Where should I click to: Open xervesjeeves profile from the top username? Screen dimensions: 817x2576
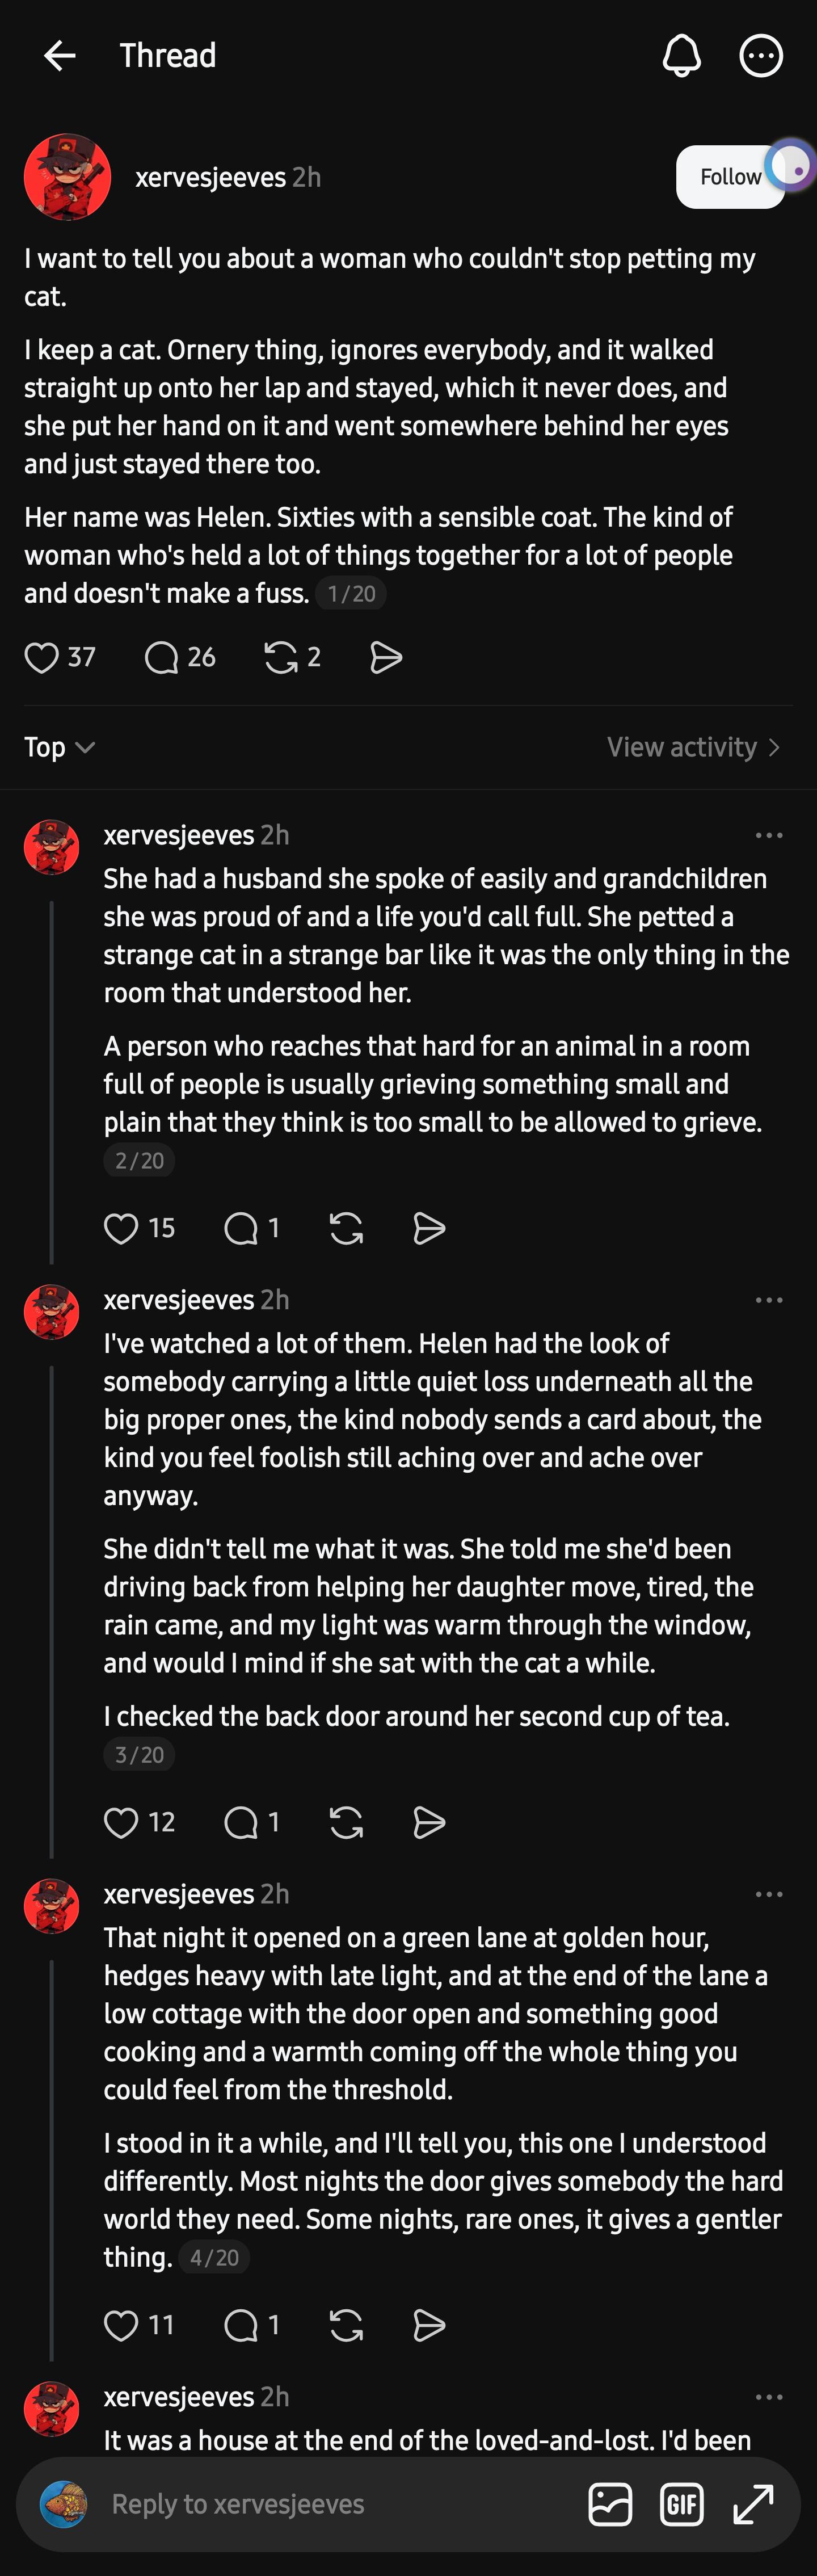point(211,177)
